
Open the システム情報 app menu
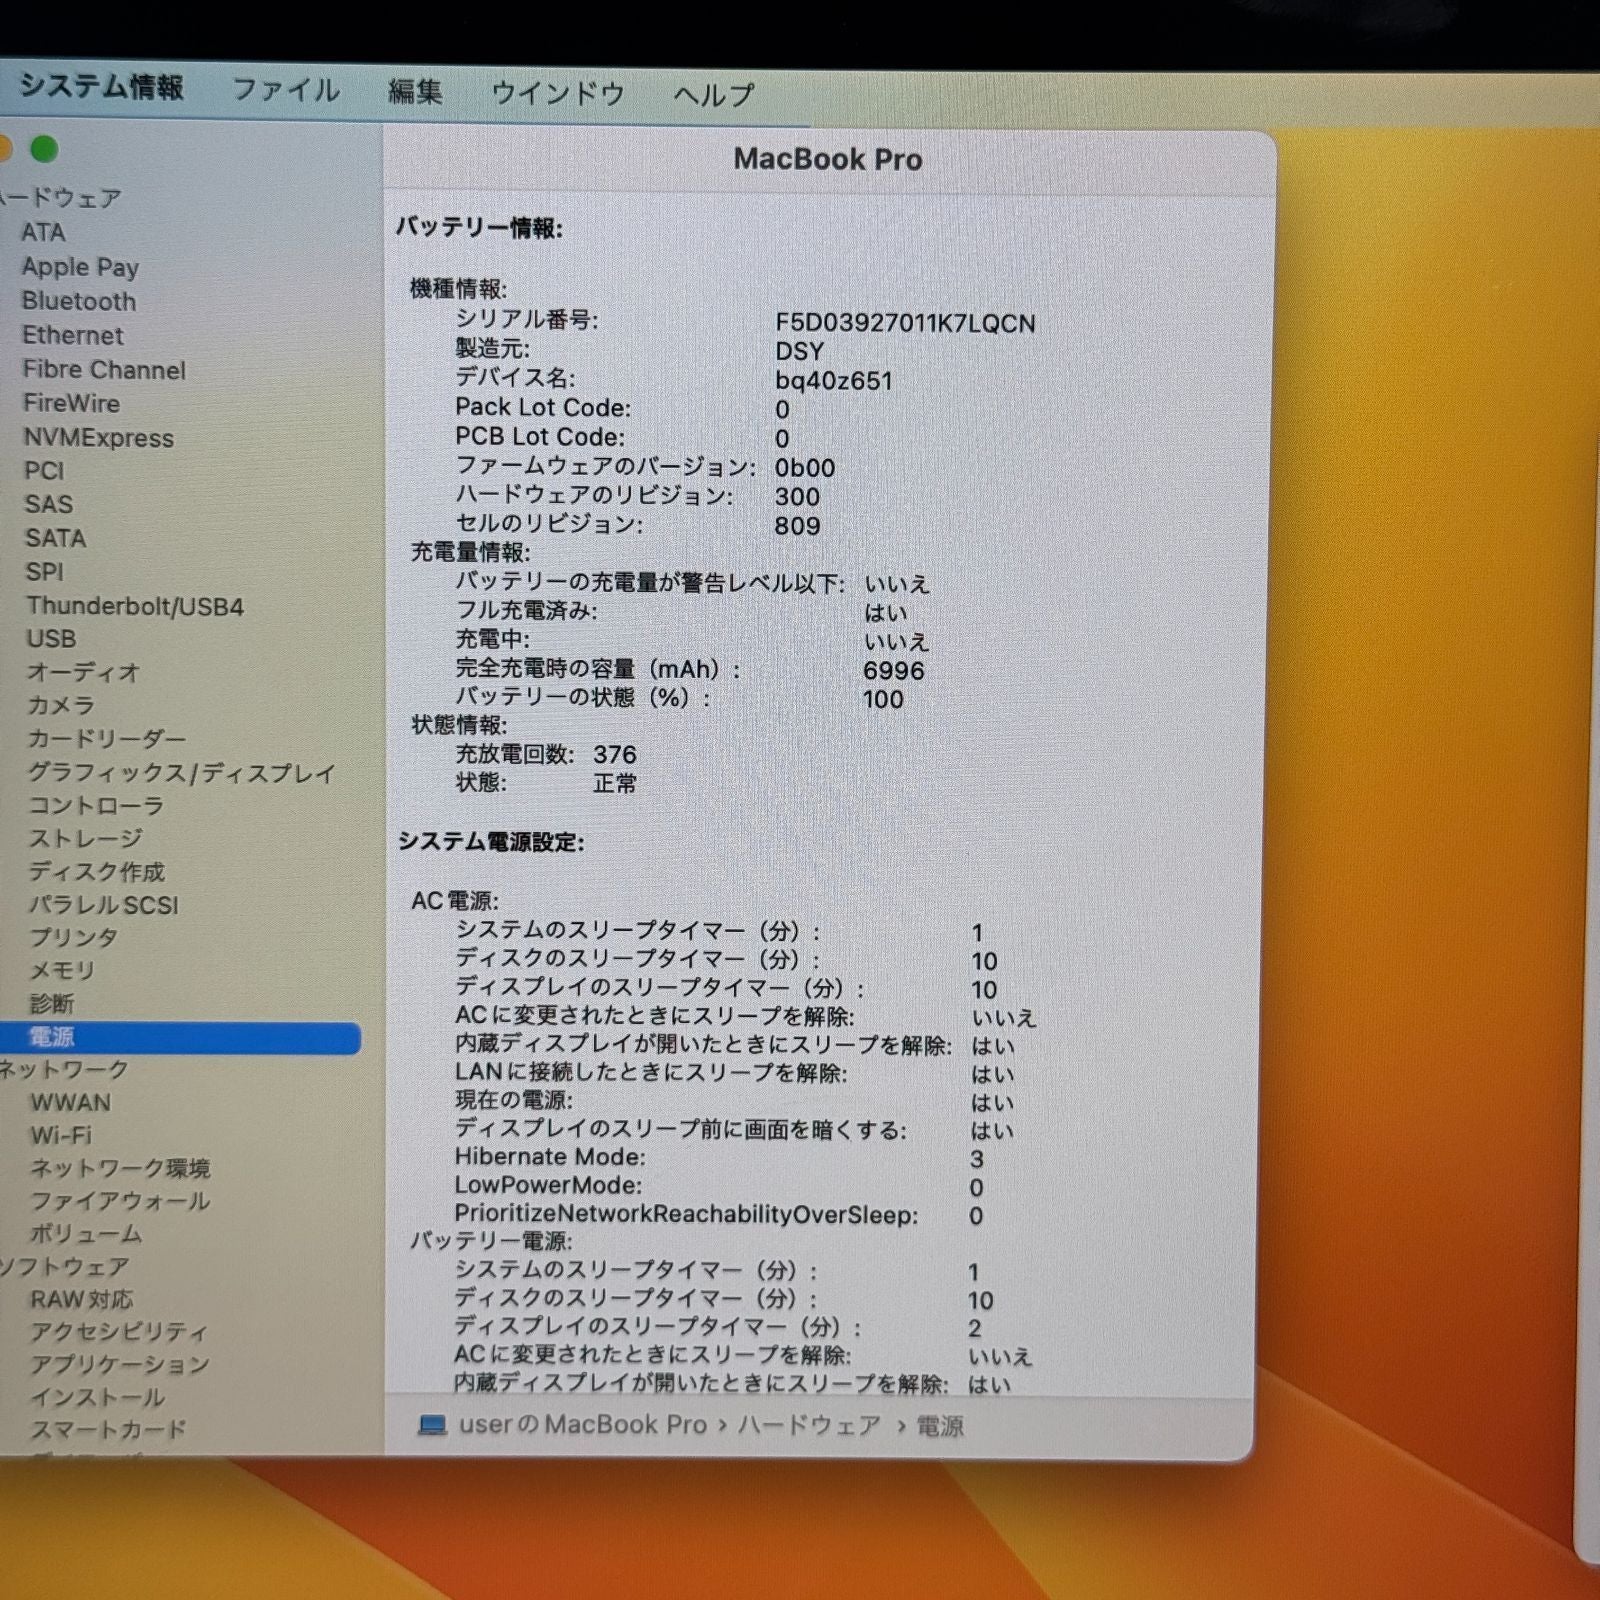(x=101, y=87)
